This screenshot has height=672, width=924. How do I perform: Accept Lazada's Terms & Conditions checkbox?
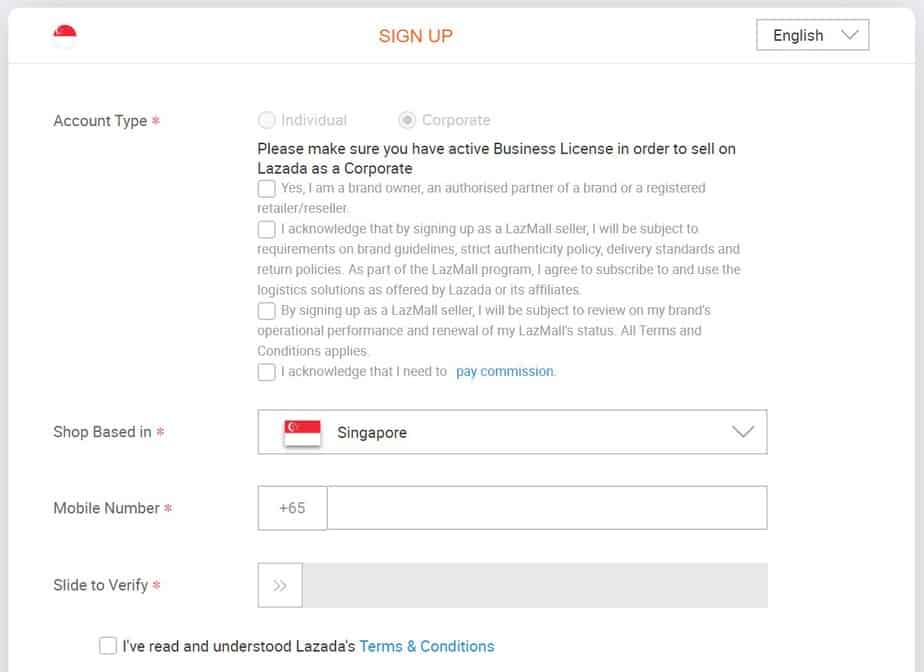click(x=108, y=646)
